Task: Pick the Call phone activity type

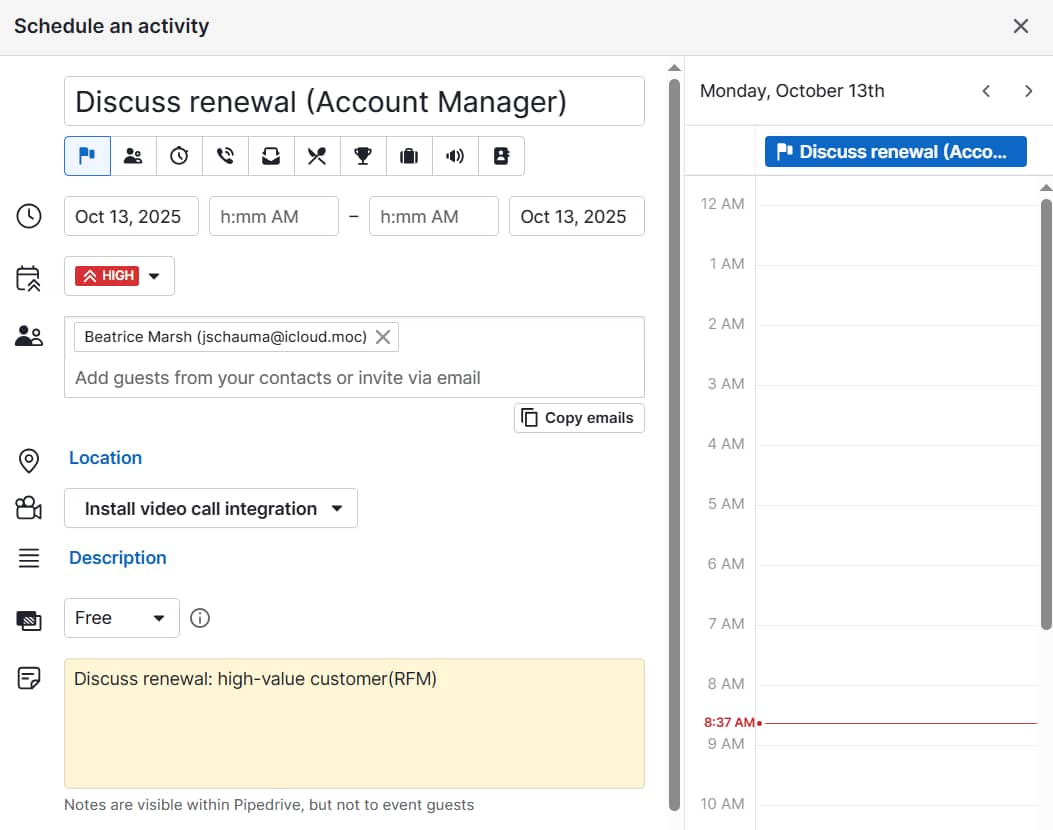Action: pyautogui.click(x=225, y=156)
